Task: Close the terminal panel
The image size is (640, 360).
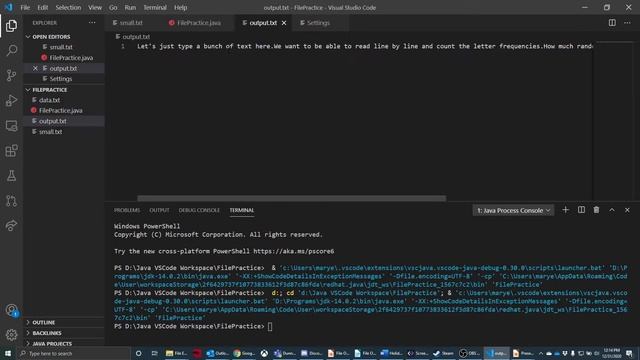Action: click(627, 210)
